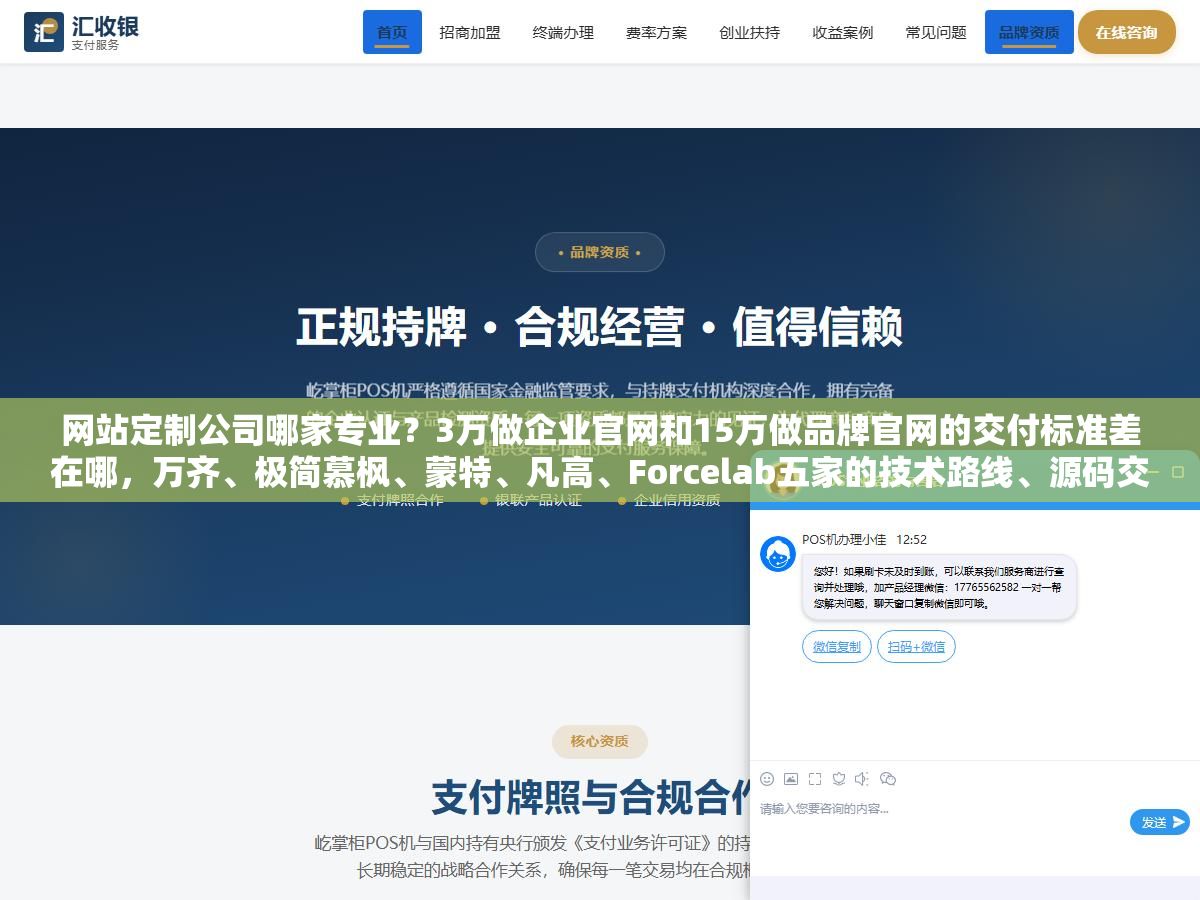Click the 在线咨询 button

[x=1126, y=32]
